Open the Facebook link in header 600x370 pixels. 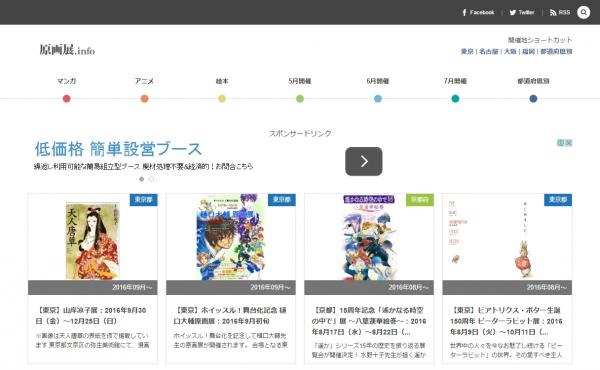point(478,12)
